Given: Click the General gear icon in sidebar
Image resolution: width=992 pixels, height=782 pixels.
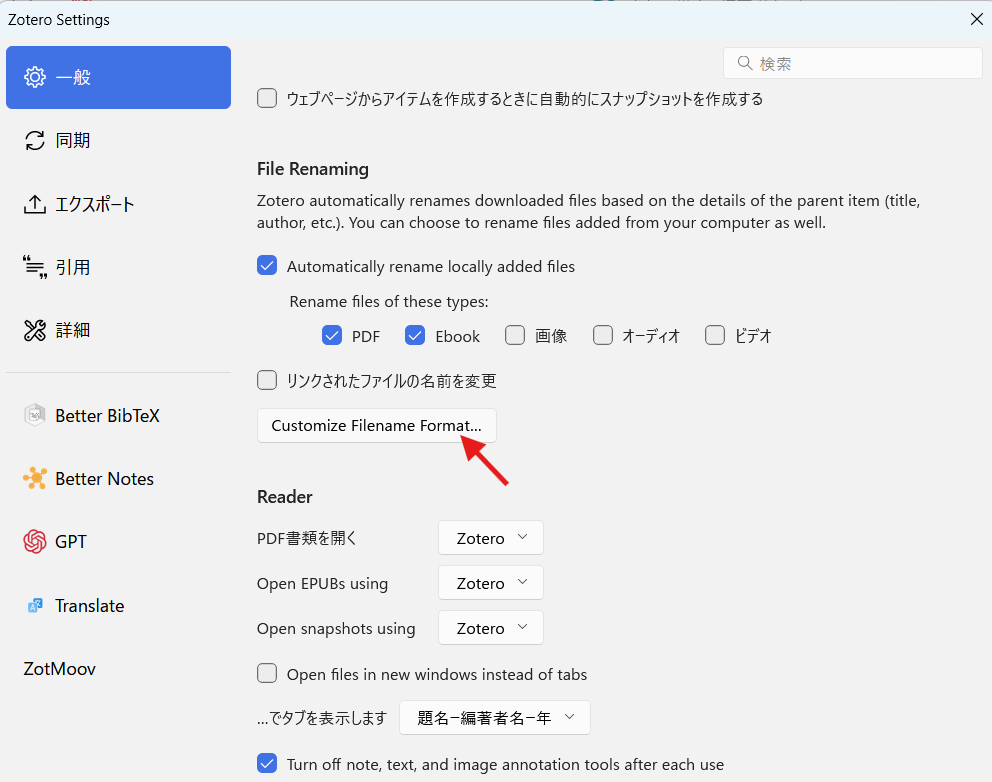Looking at the screenshot, I should 35,77.
